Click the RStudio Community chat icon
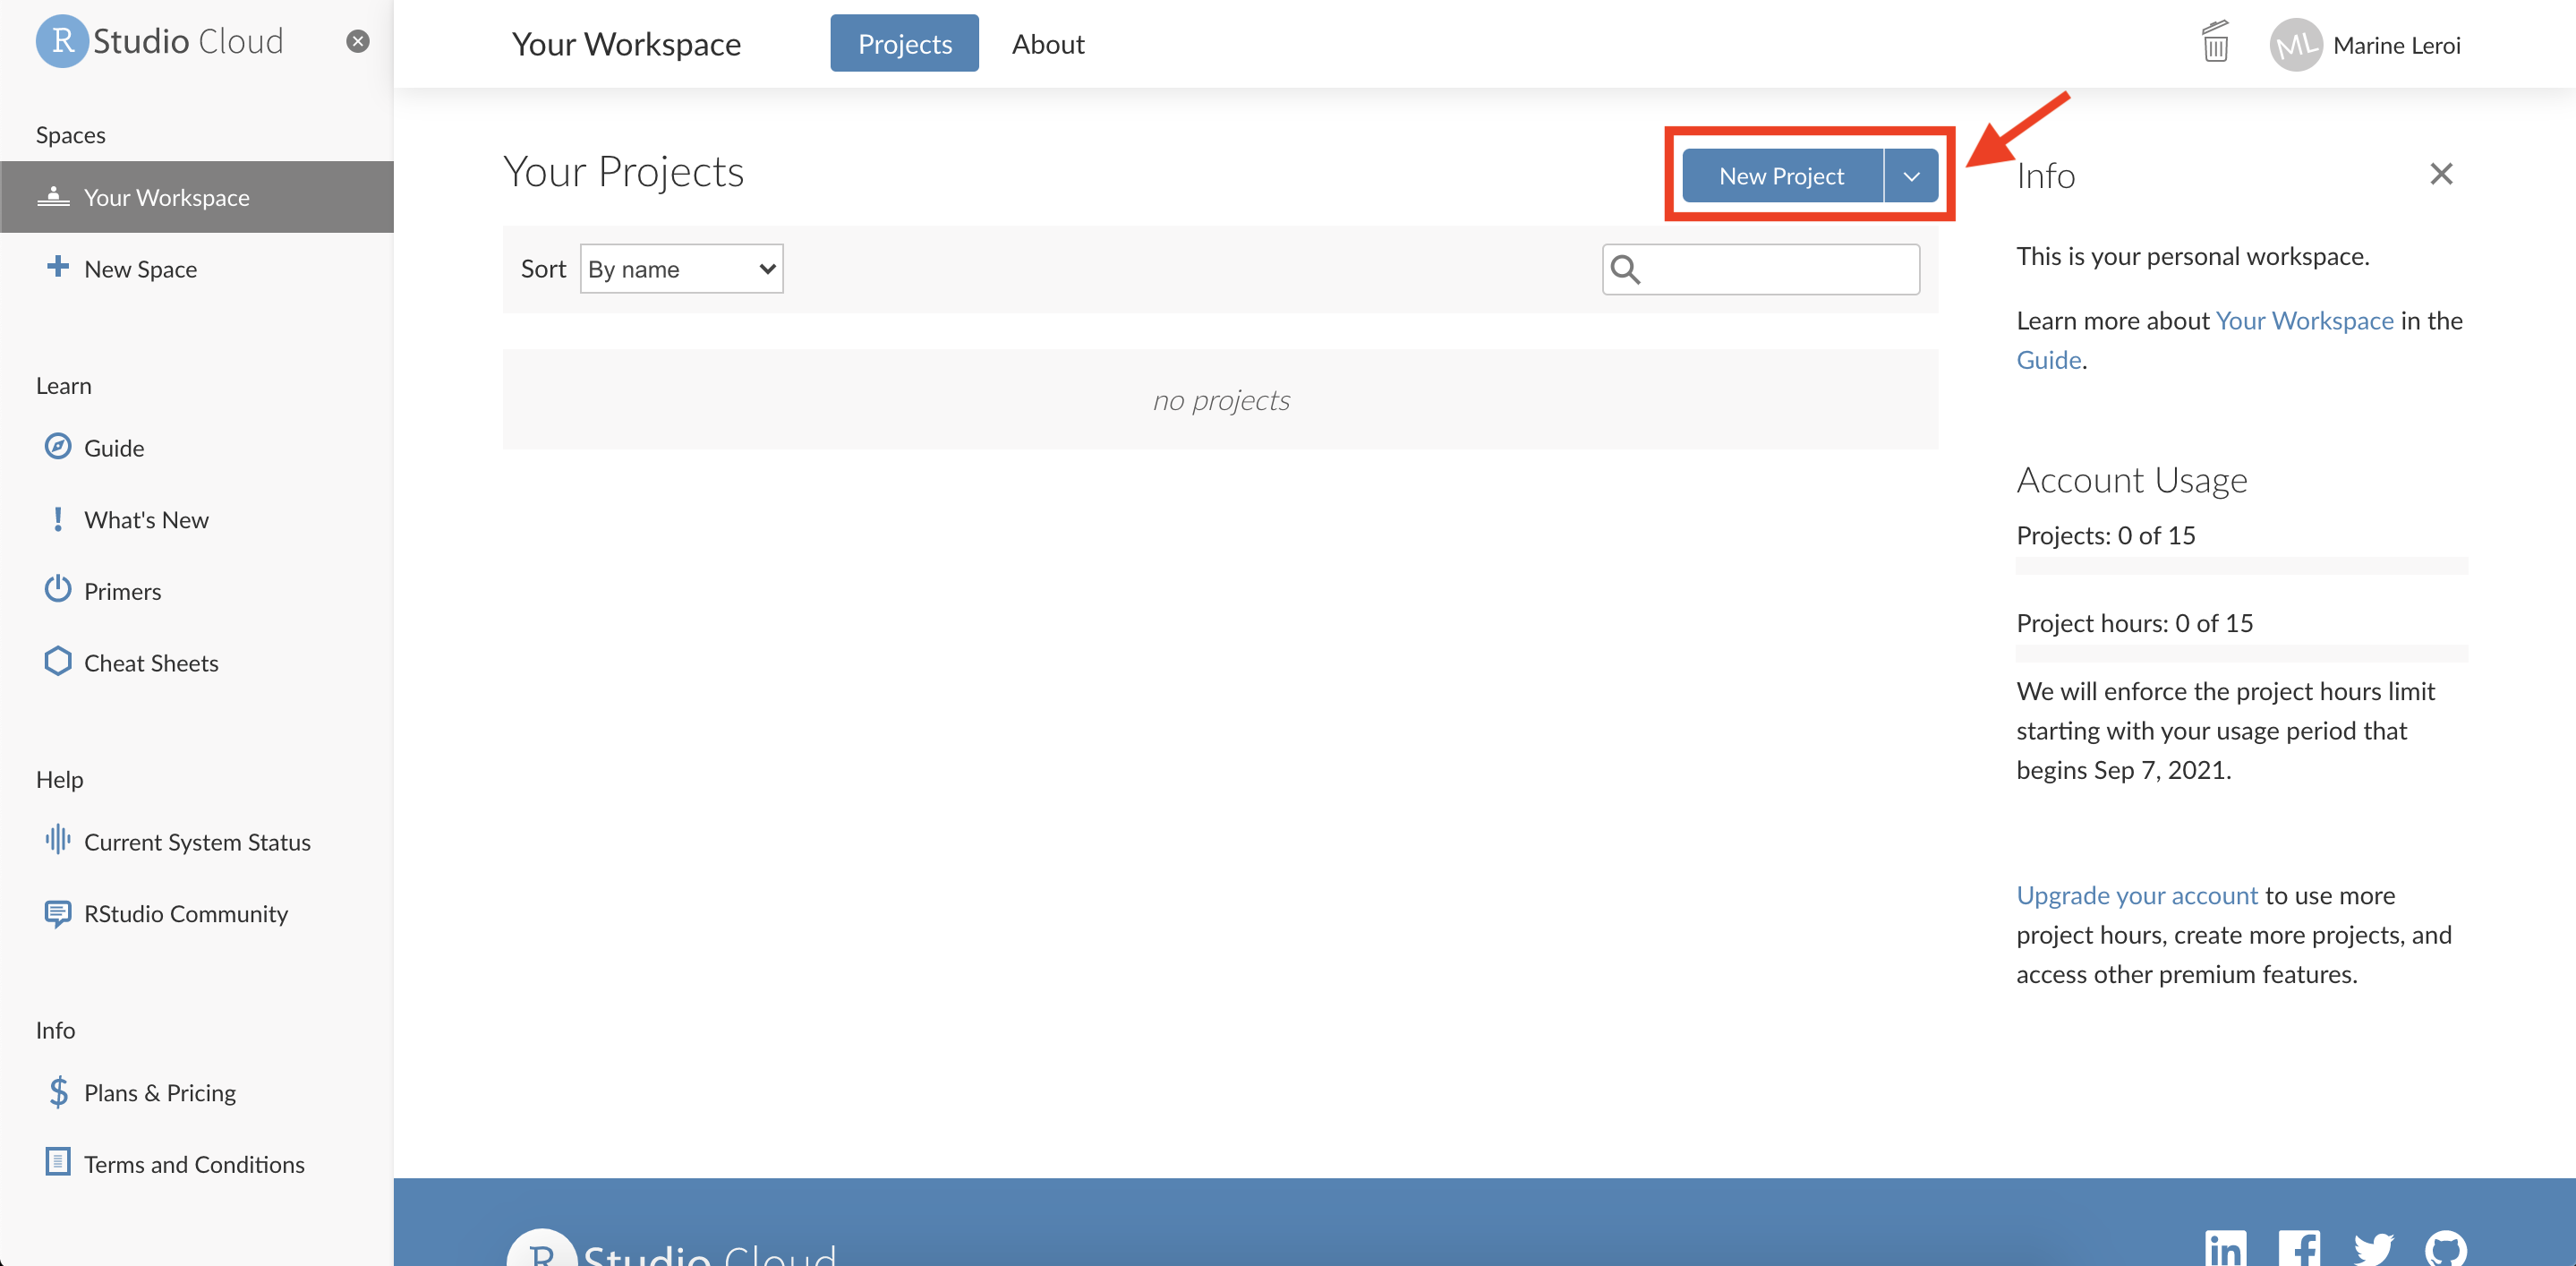 [58, 913]
